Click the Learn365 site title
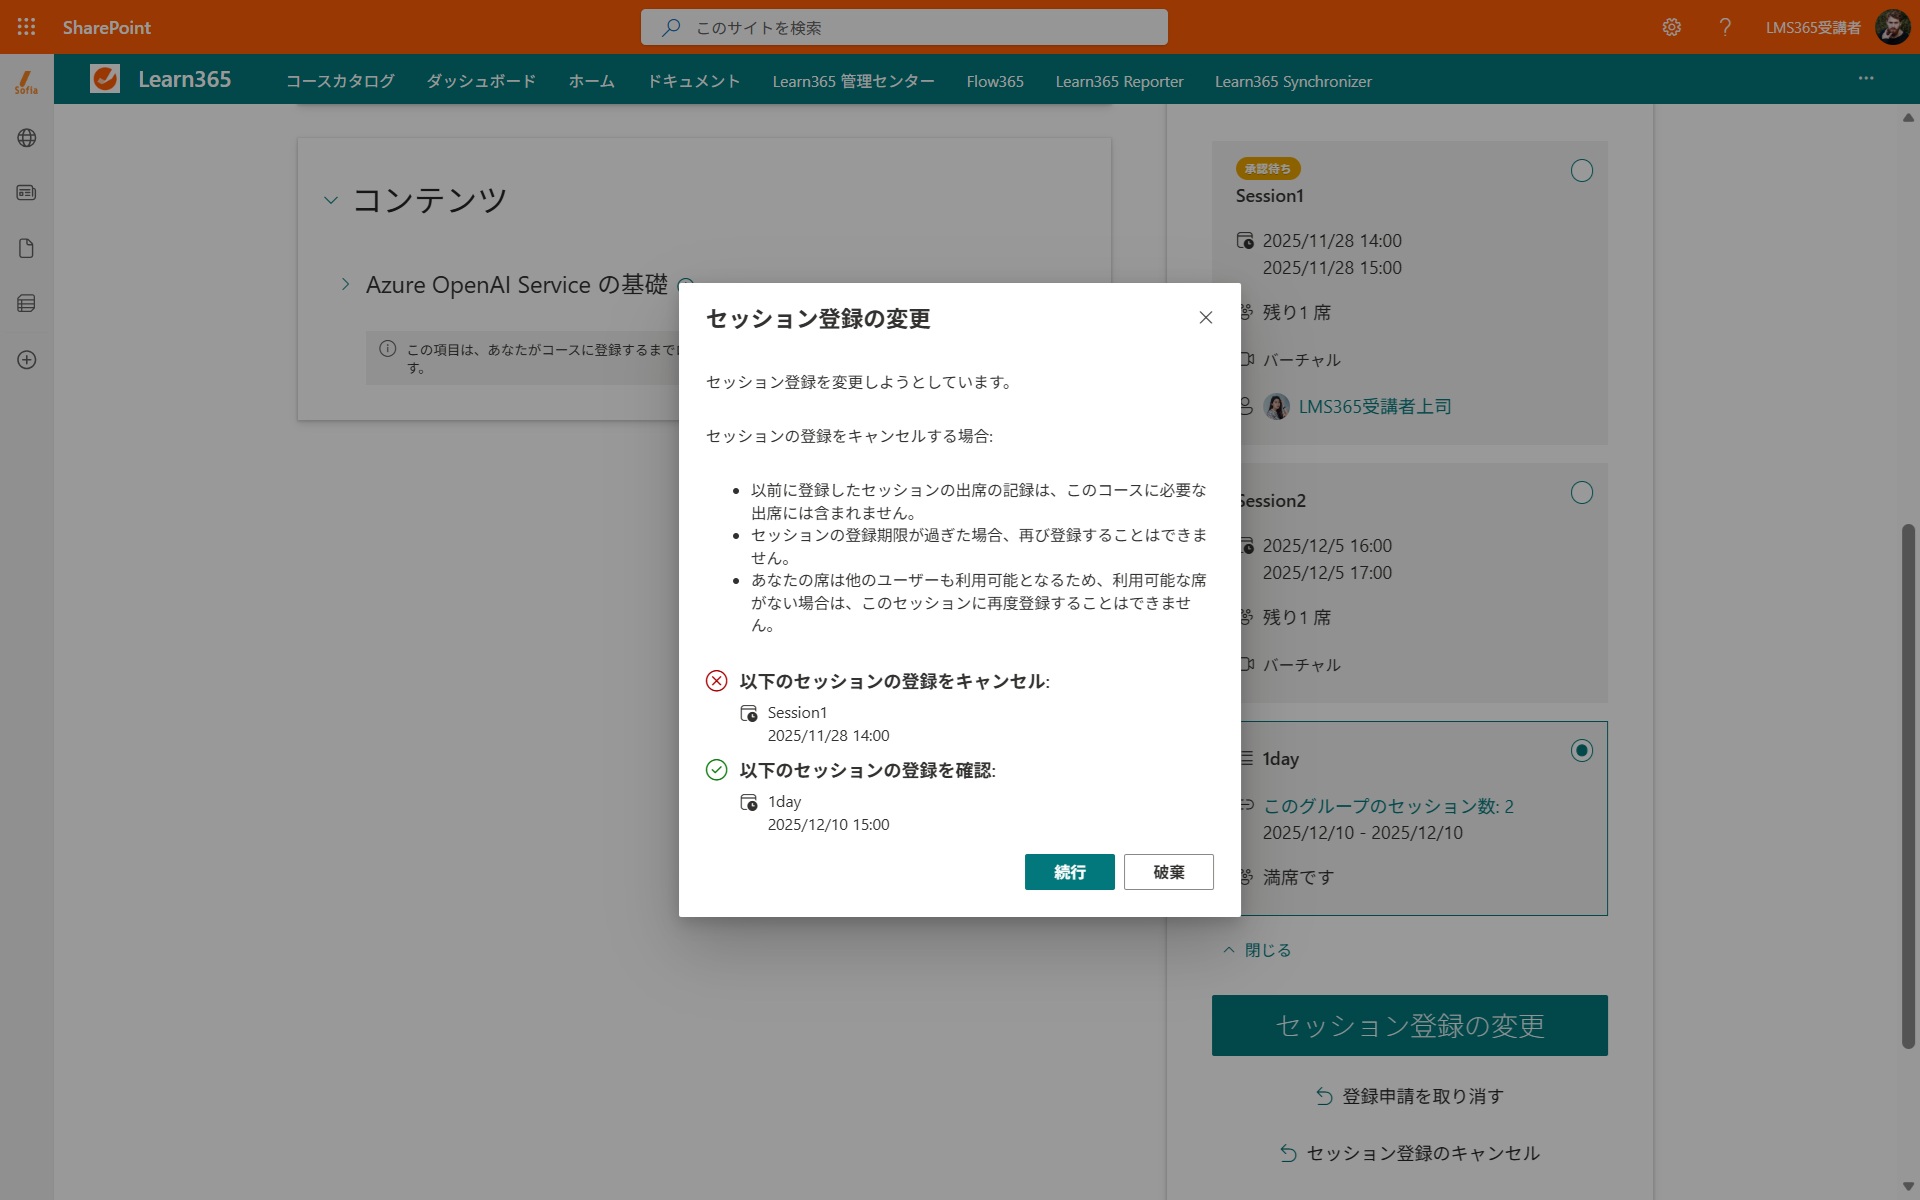The image size is (1920, 1200). [x=185, y=79]
